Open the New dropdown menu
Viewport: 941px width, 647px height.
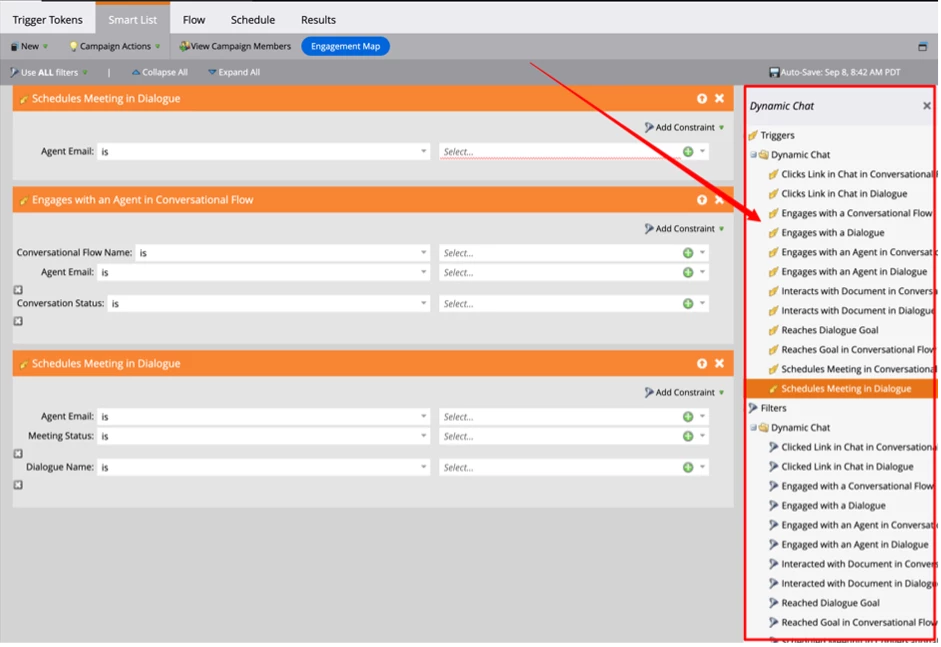click(x=29, y=46)
